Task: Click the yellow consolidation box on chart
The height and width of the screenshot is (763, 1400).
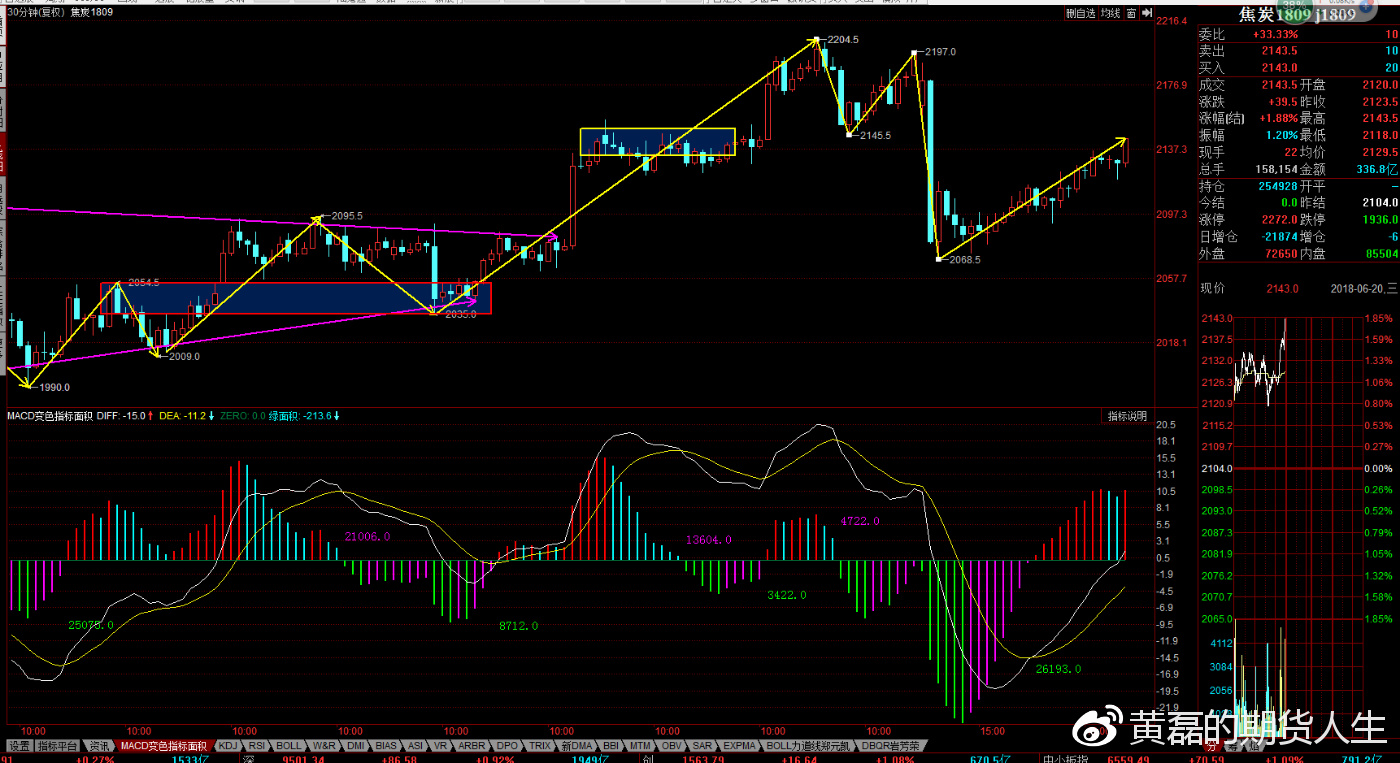Action: pyautogui.click(x=657, y=142)
